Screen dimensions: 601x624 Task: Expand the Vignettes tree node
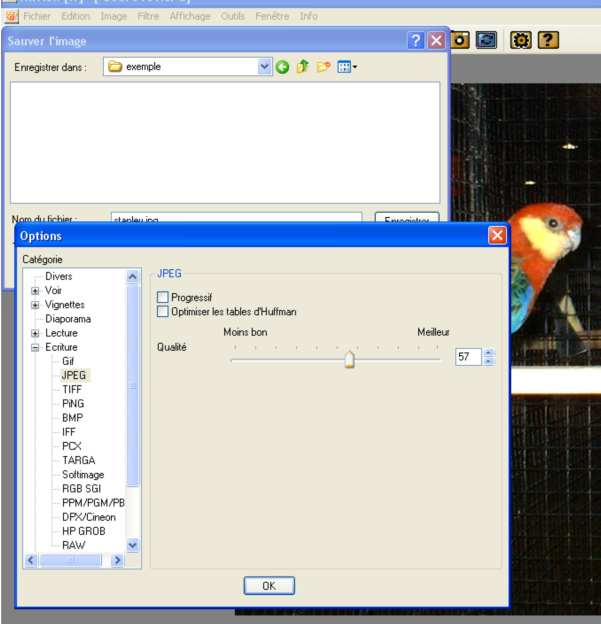click(35, 305)
